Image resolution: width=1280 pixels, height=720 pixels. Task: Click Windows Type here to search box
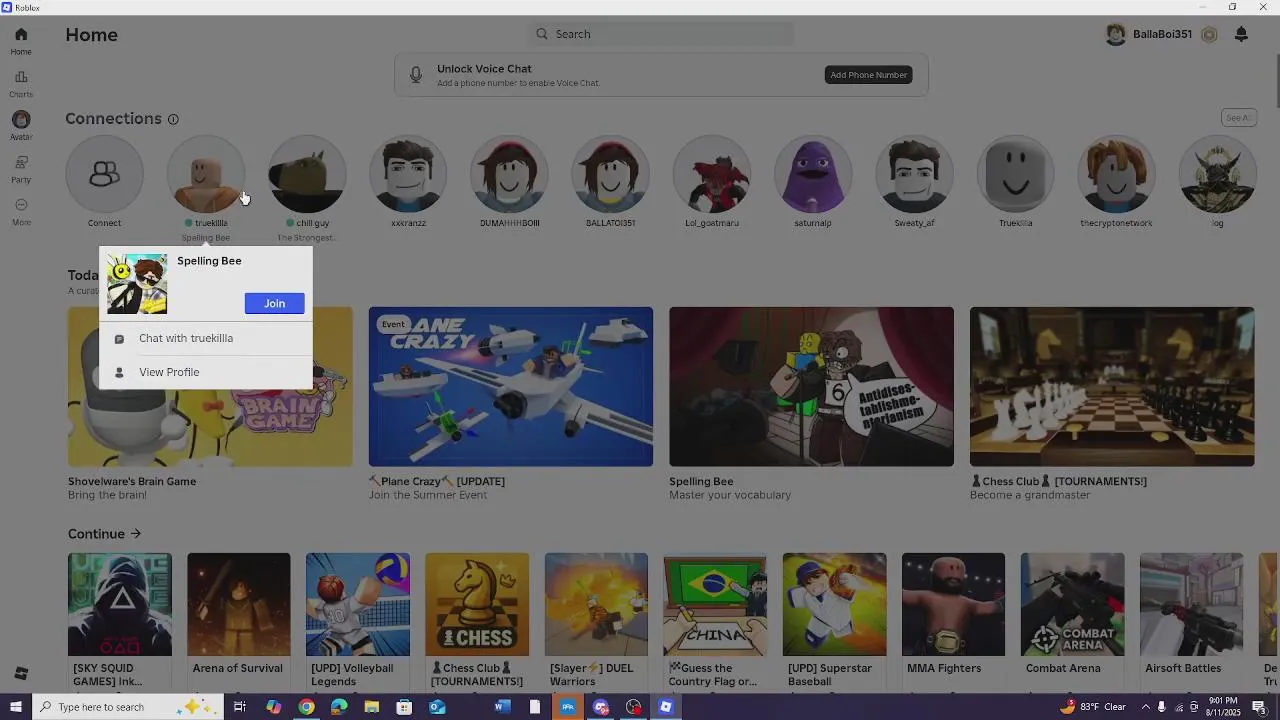click(x=127, y=707)
